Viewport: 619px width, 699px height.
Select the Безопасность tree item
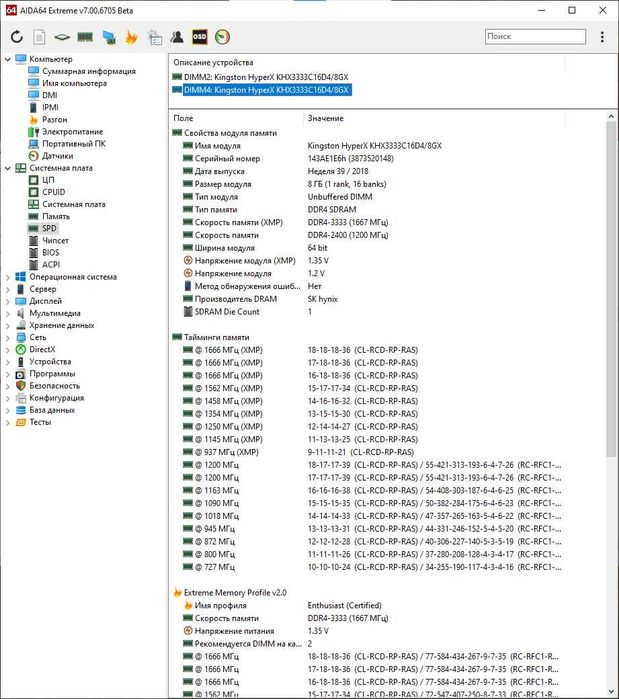pos(54,386)
